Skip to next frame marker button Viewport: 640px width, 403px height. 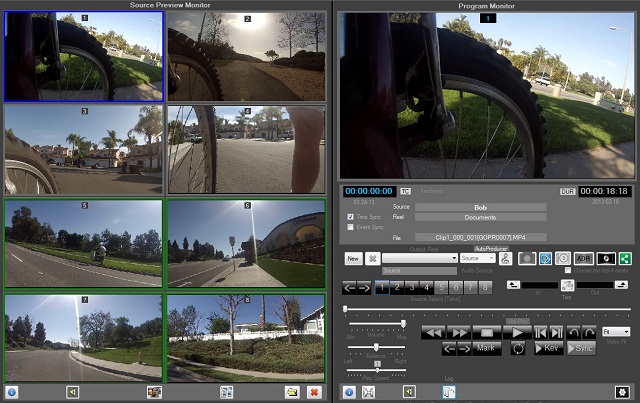556,332
